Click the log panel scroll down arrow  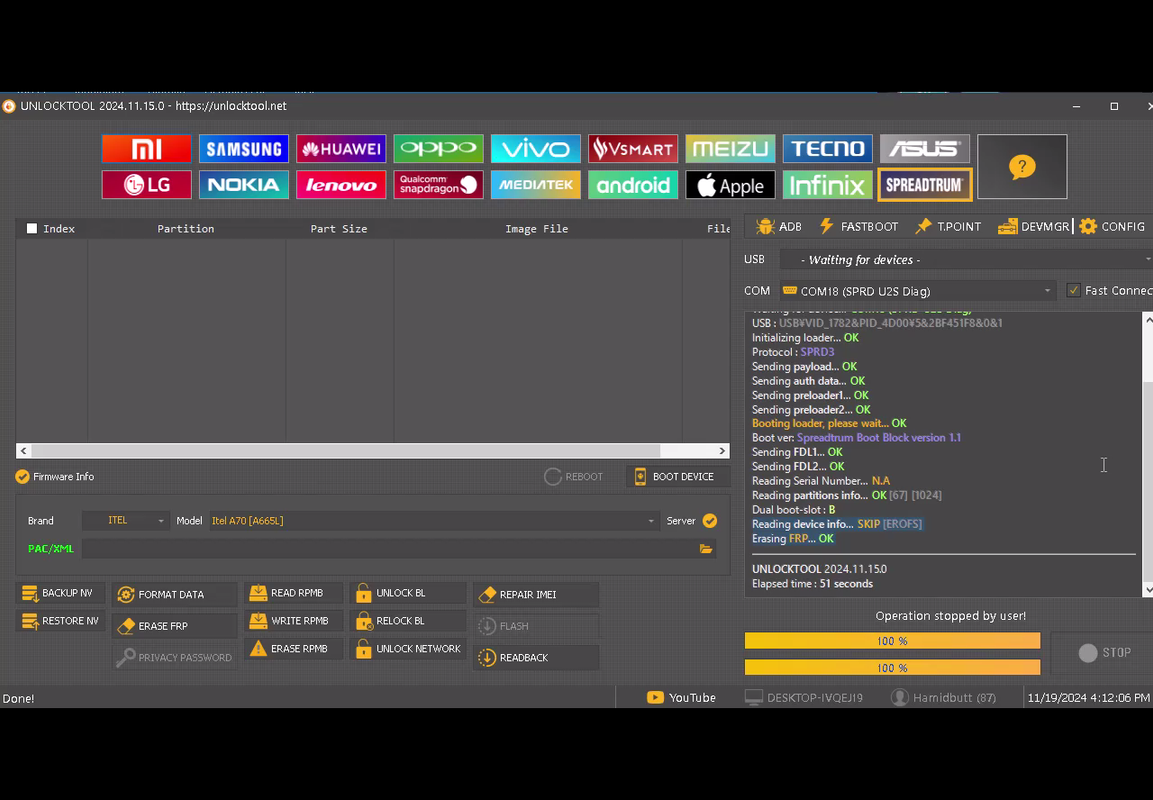(1148, 590)
